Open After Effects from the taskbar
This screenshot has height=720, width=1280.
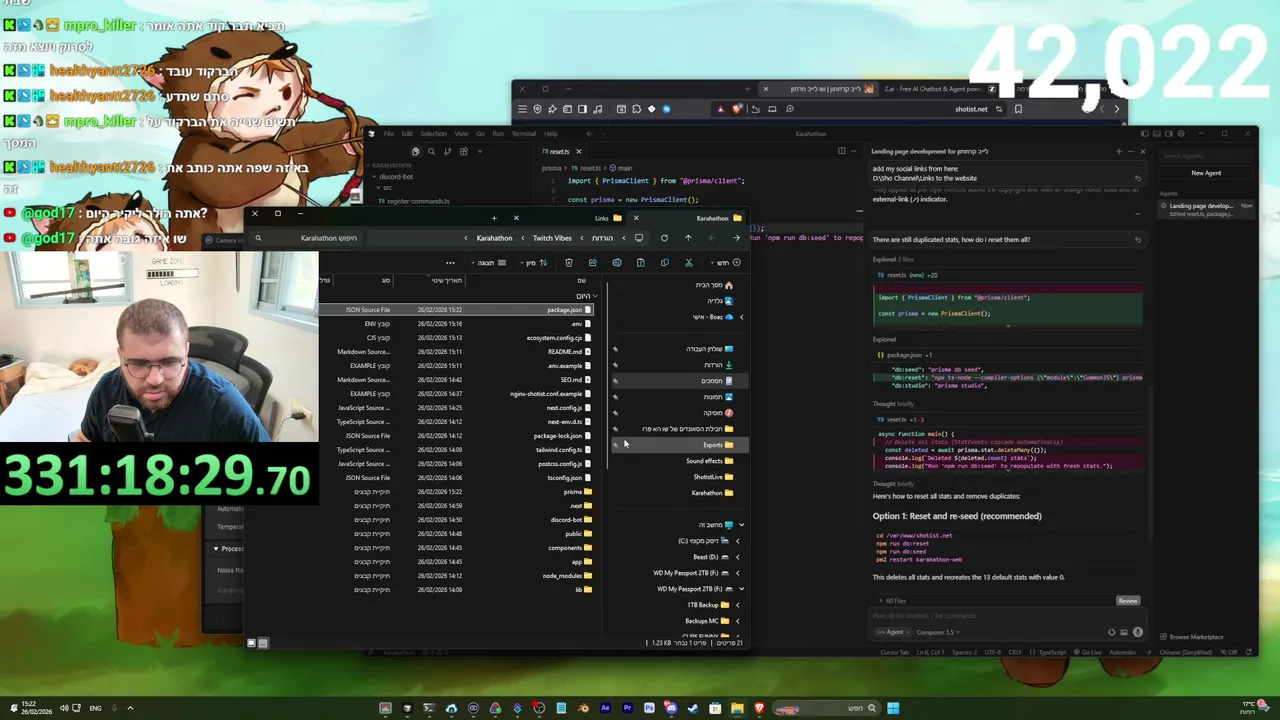pos(605,708)
